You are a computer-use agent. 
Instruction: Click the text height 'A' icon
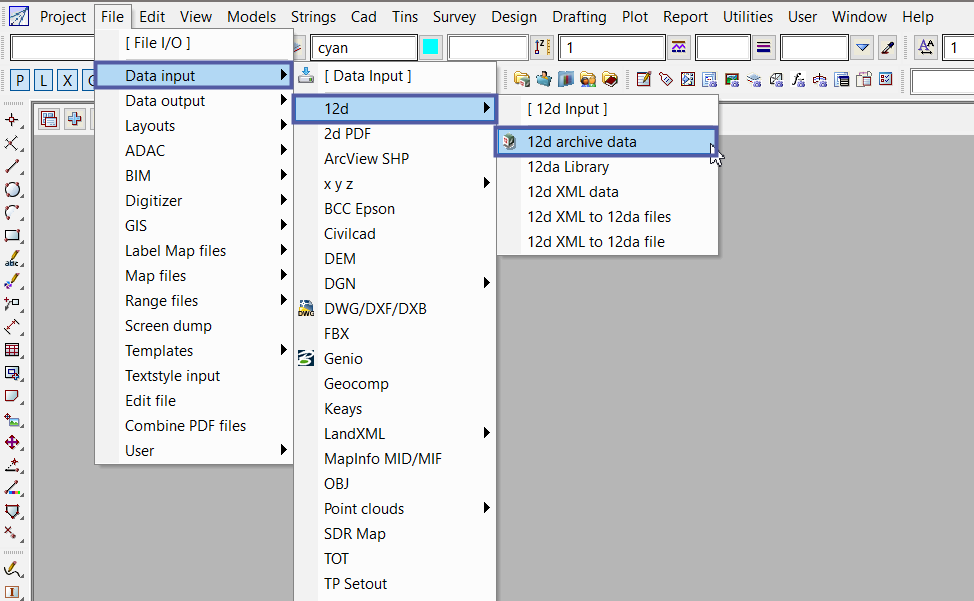pyautogui.click(x=925, y=48)
